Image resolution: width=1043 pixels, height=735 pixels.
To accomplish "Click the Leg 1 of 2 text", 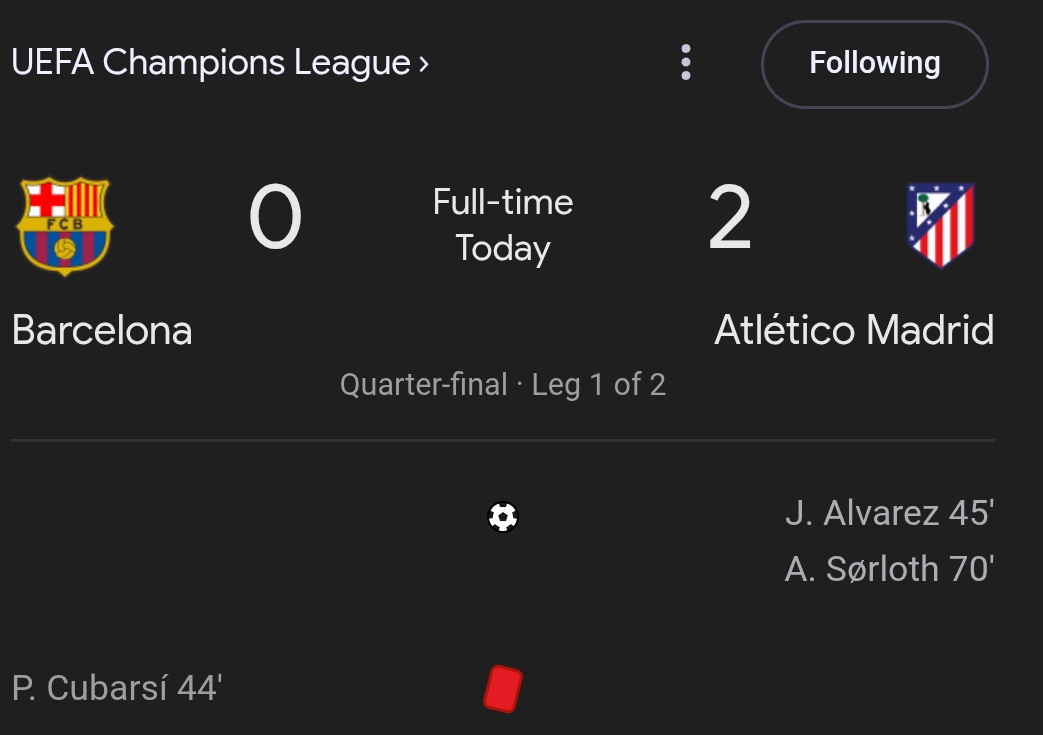I will (598, 385).
